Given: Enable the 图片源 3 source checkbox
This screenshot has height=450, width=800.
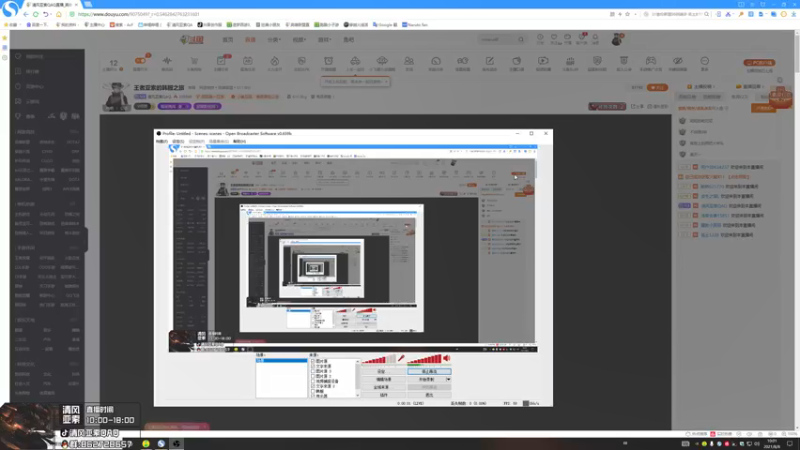Looking at the screenshot, I should 313,371.
